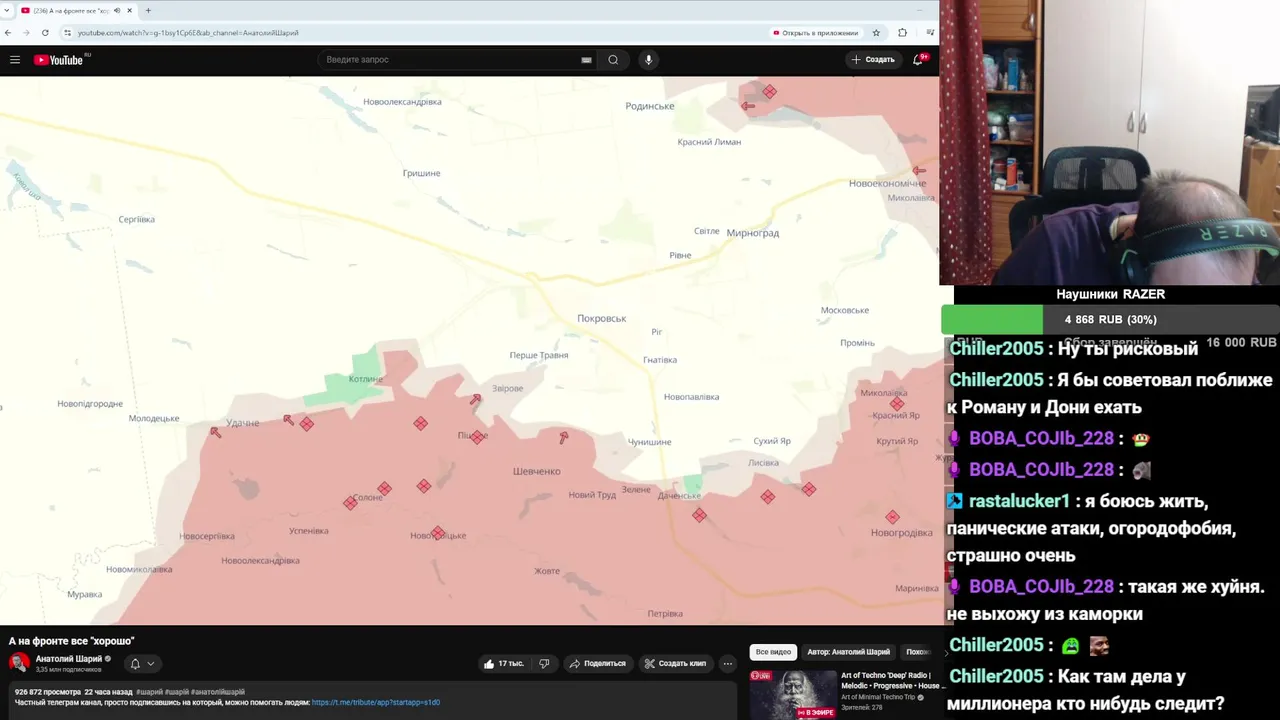The image size is (1280, 720).
Task: Like the video with thumbs-up
Action: tap(504, 663)
